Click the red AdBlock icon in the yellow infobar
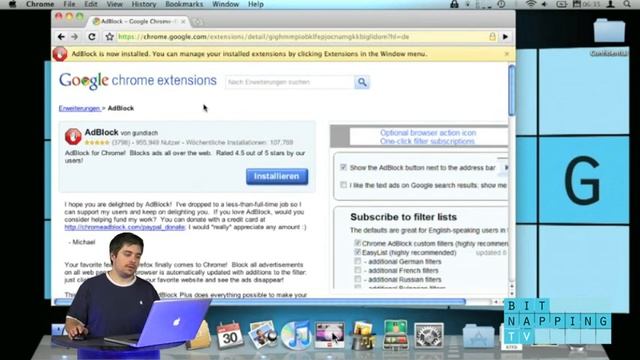 60,54
